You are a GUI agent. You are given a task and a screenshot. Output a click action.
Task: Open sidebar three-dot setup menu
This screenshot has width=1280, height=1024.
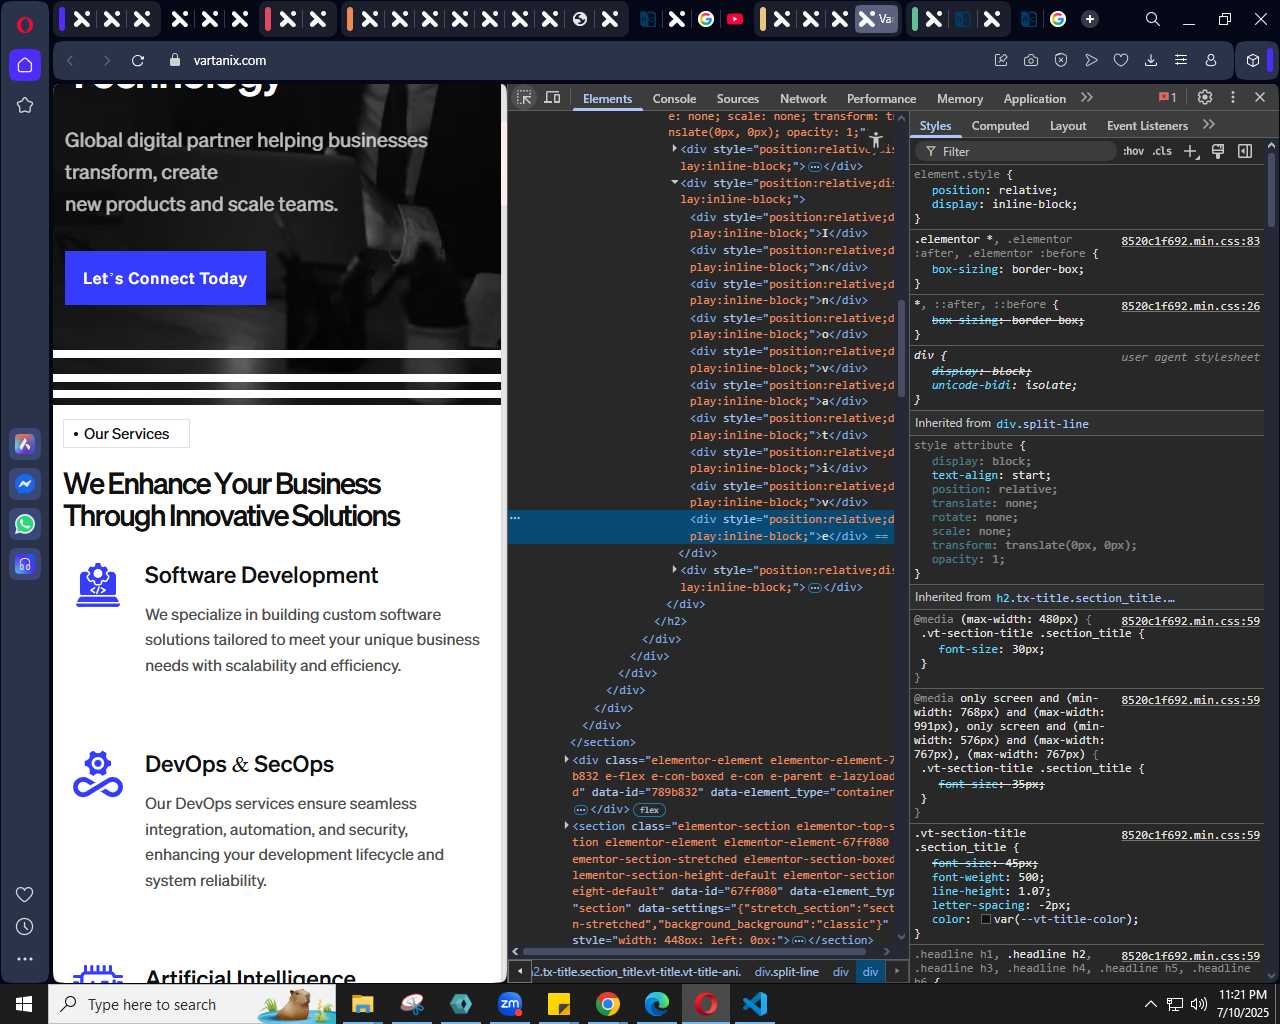pyautogui.click(x=25, y=959)
